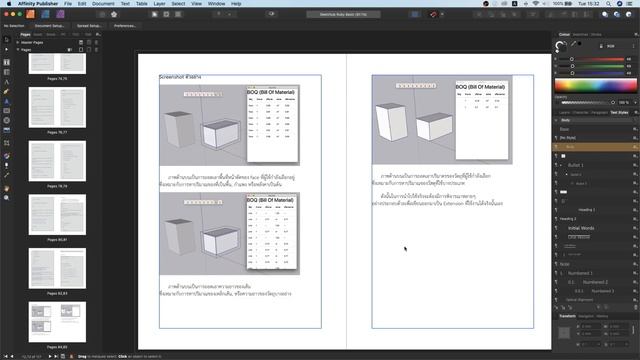The height and width of the screenshot is (360, 640).
Task: Open Text Styles panel options menu
Action: [x=636, y=112]
